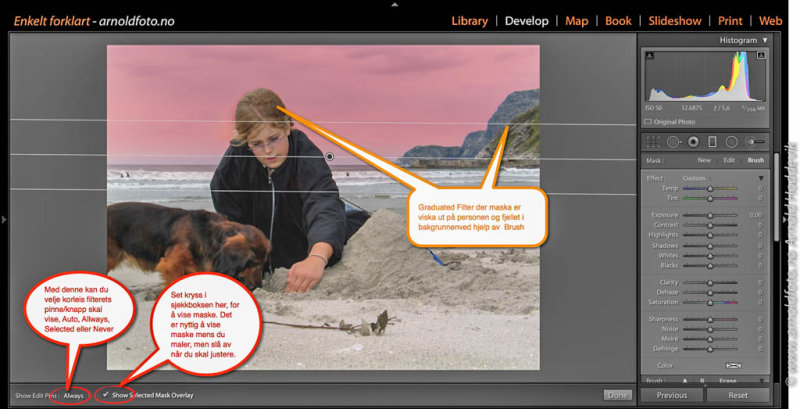
Task: Switch to the Develop module
Action: click(527, 21)
